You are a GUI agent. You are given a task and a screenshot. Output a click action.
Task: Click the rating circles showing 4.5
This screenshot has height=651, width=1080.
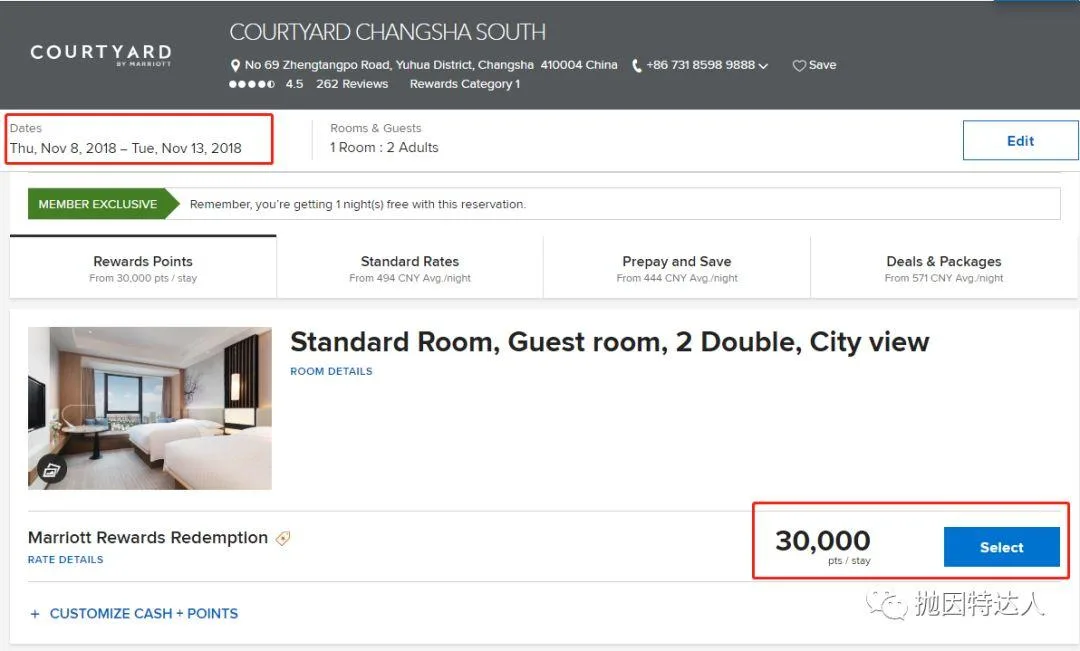[252, 84]
